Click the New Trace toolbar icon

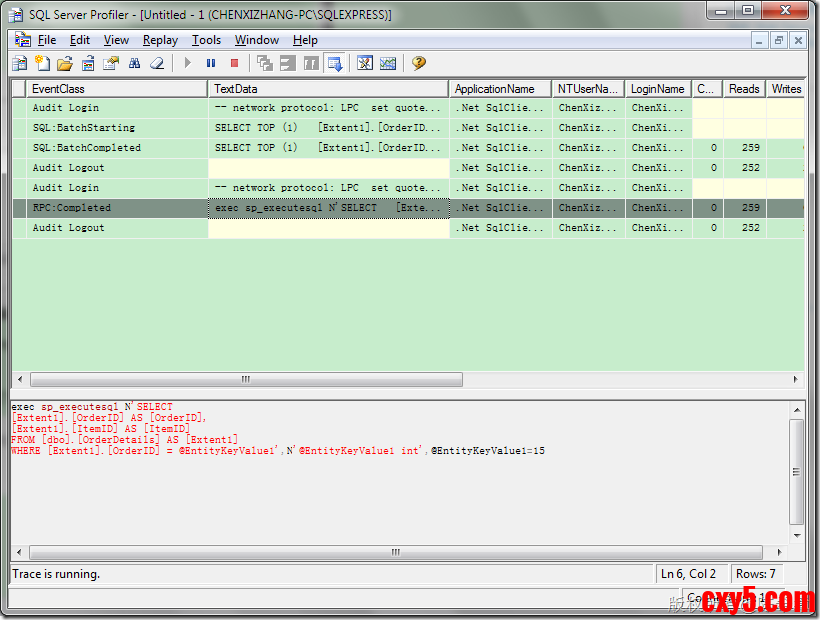pos(19,63)
